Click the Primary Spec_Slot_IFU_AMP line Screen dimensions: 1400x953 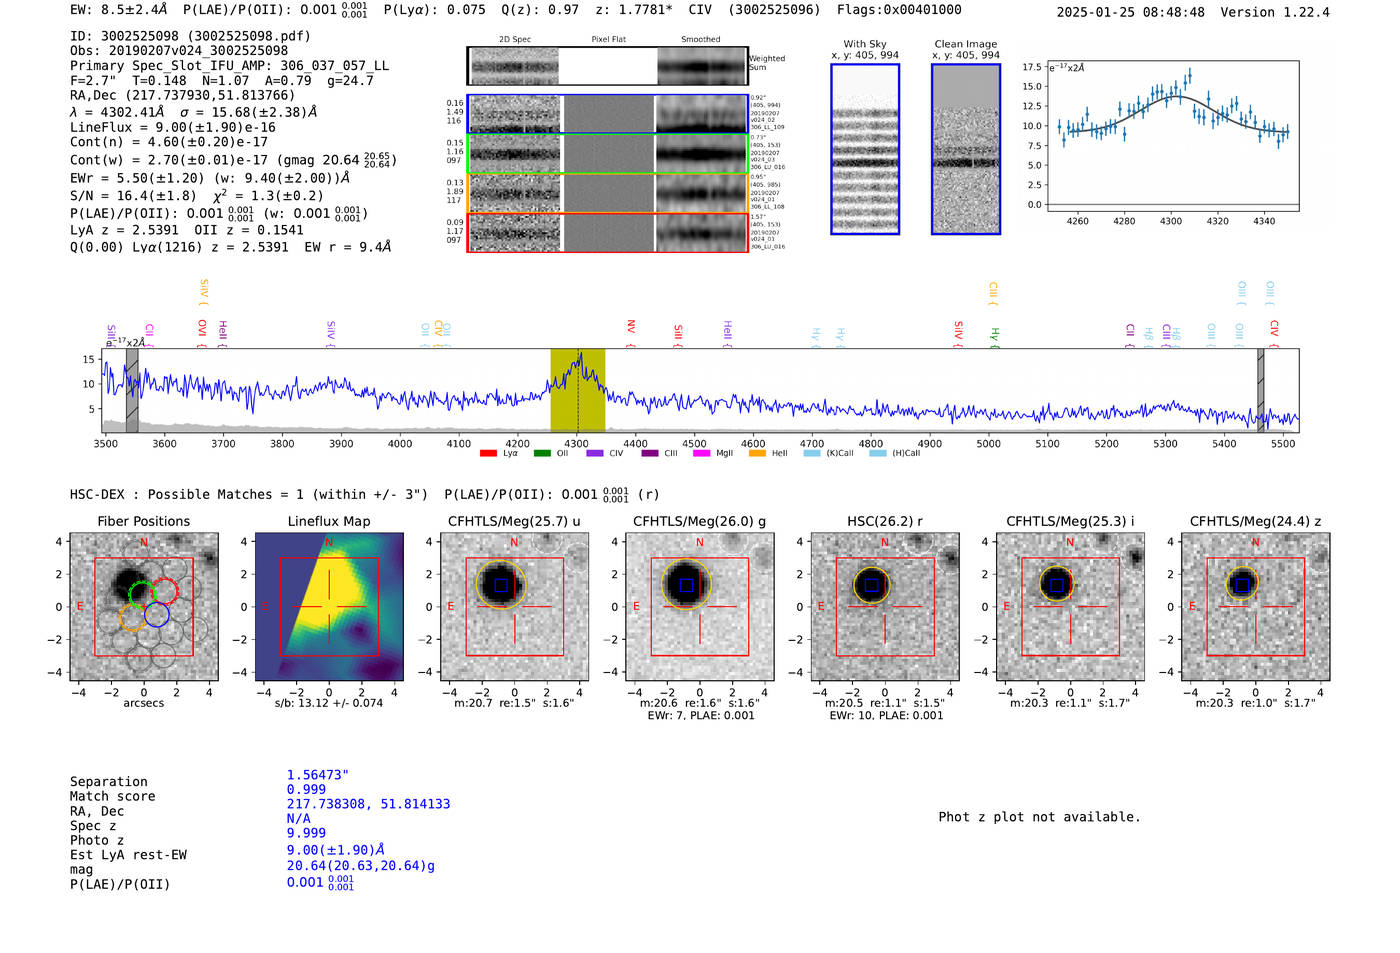pyautogui.click(x=230, y=66)
